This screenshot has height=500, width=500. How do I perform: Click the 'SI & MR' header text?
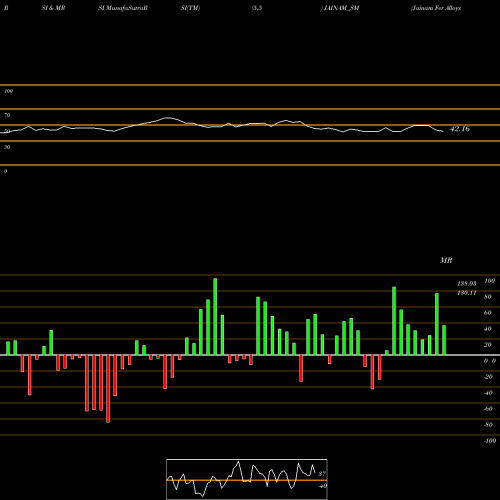pyautogui.click(x=53, y=8)
